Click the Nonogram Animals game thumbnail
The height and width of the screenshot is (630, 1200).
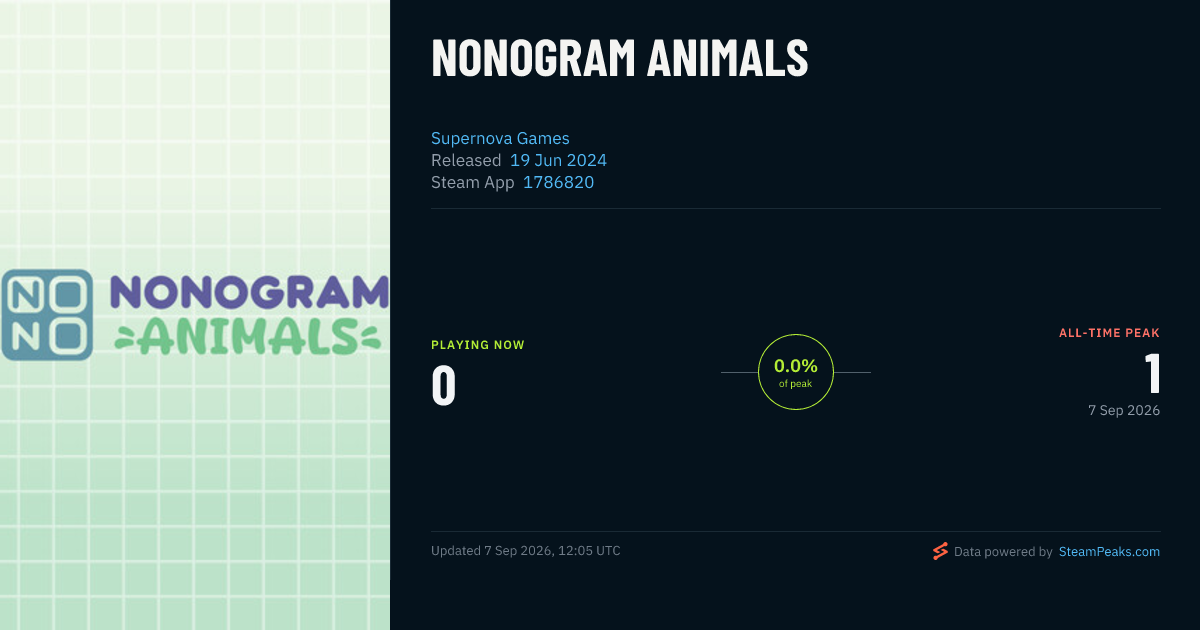pyautogui.click(x=195, y=315)
